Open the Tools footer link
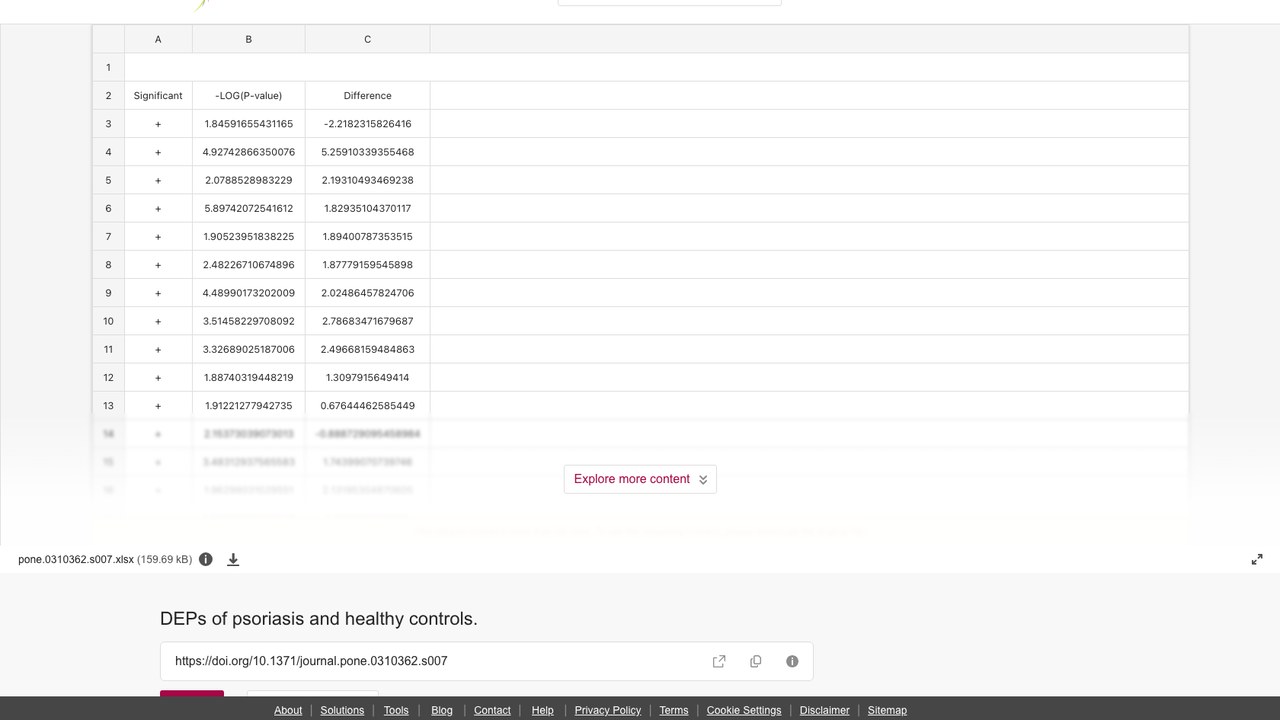1280x720 pixels. pos(396,710)
